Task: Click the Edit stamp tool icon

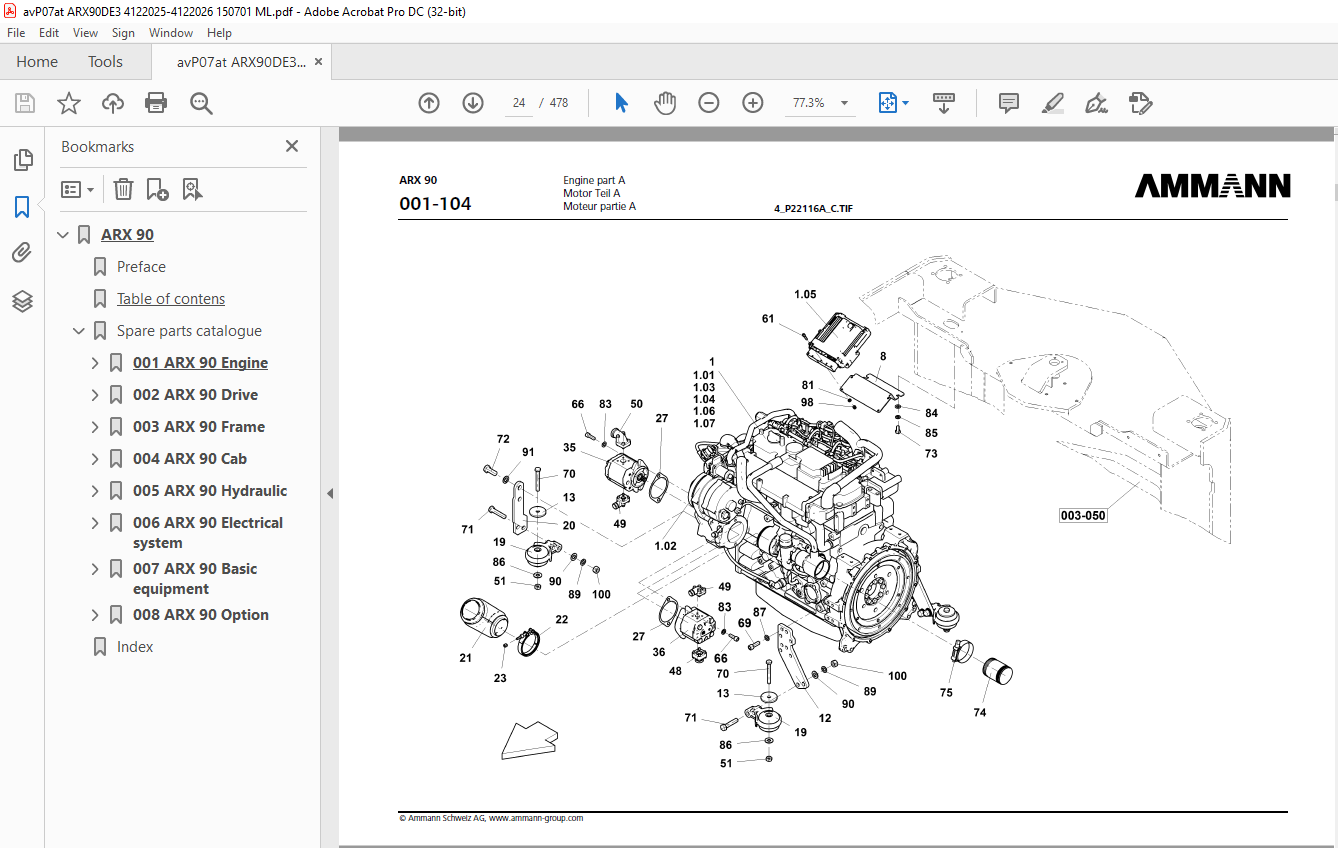Action: click(1140, 103)
